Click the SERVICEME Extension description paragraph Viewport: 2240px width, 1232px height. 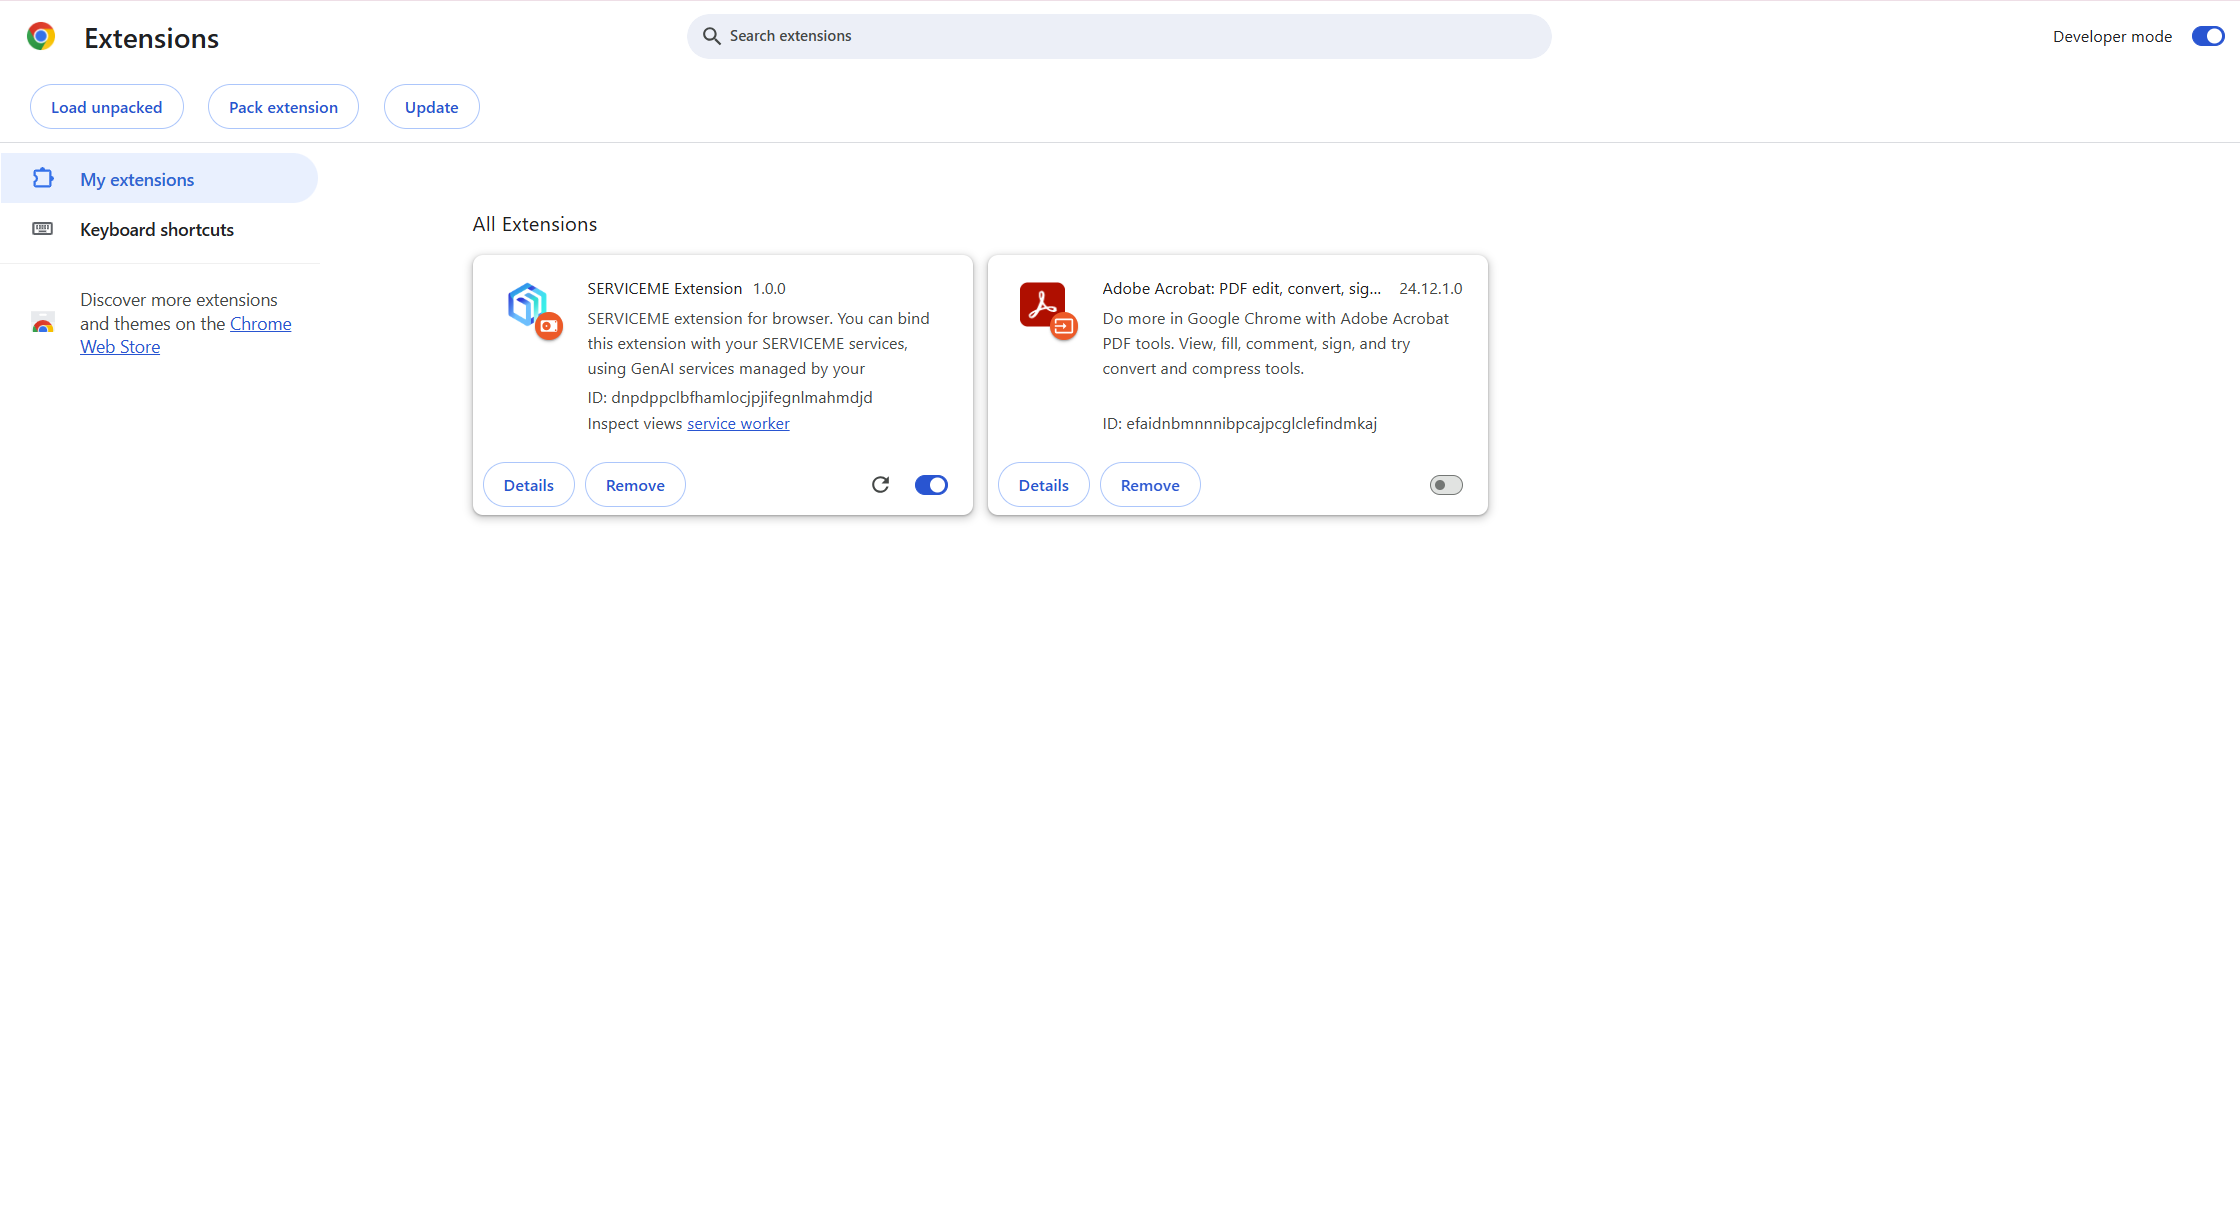tap(759, 344)
